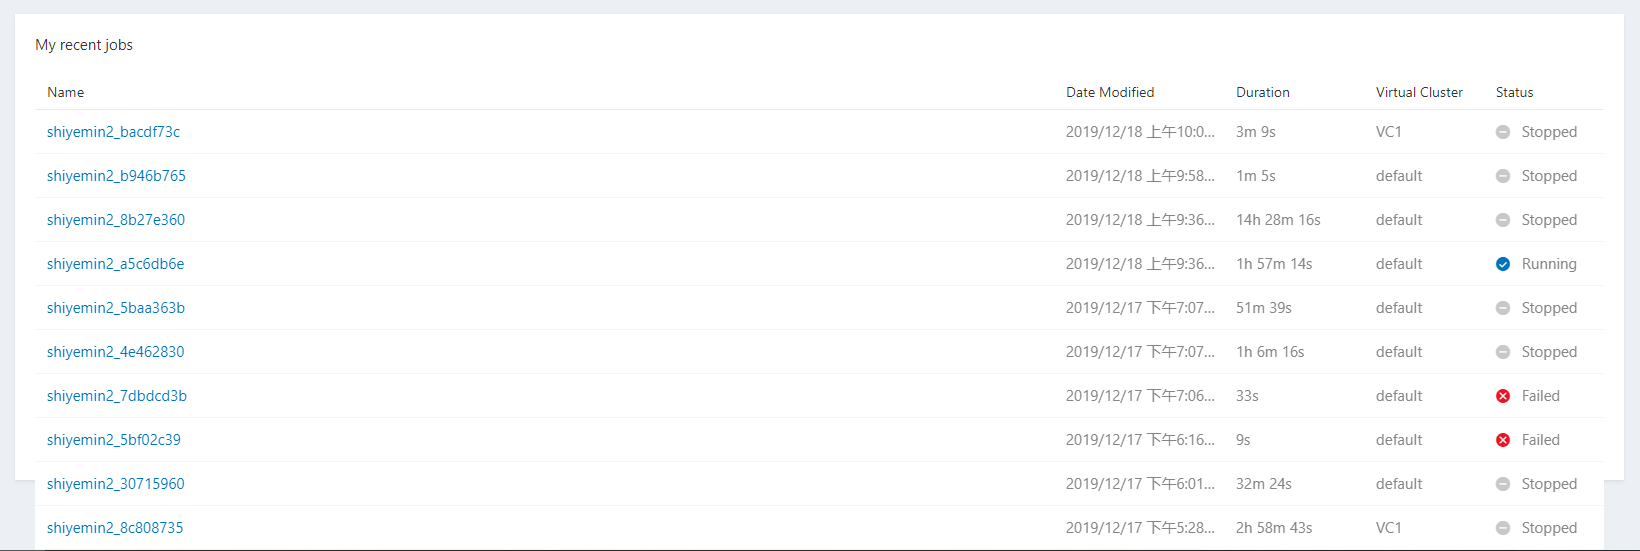1640x551 pixels.
Task: Click the red failed icon for shiyemin2_5bf02c39
Action: coord(1503,440)
